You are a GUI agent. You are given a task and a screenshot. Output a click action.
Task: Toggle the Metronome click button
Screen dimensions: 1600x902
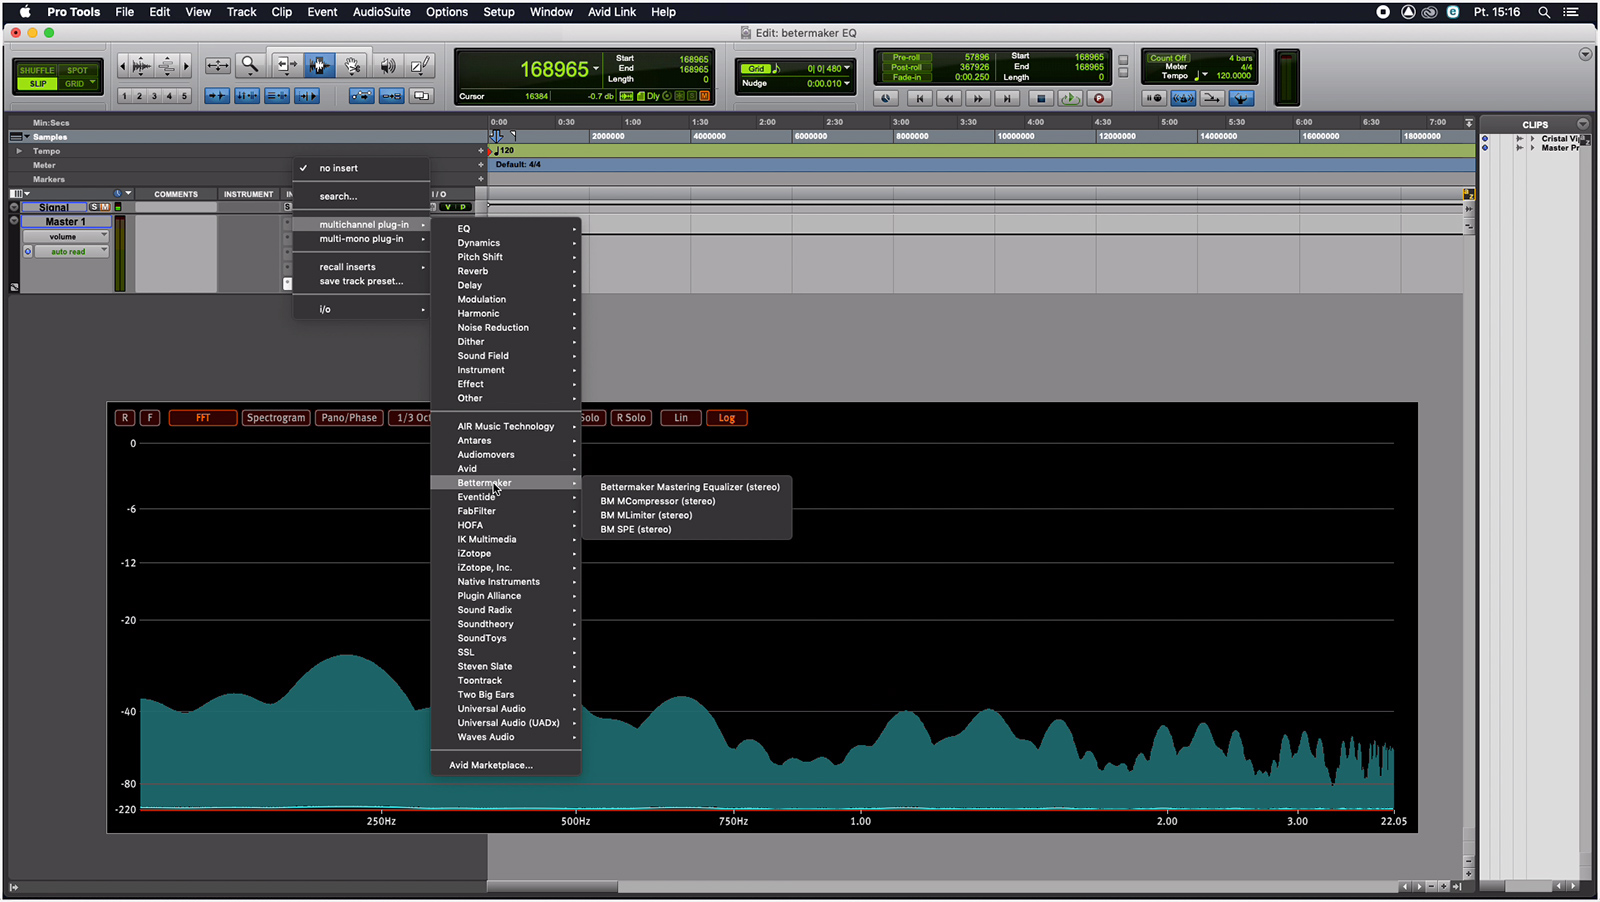click(1183, 98)
